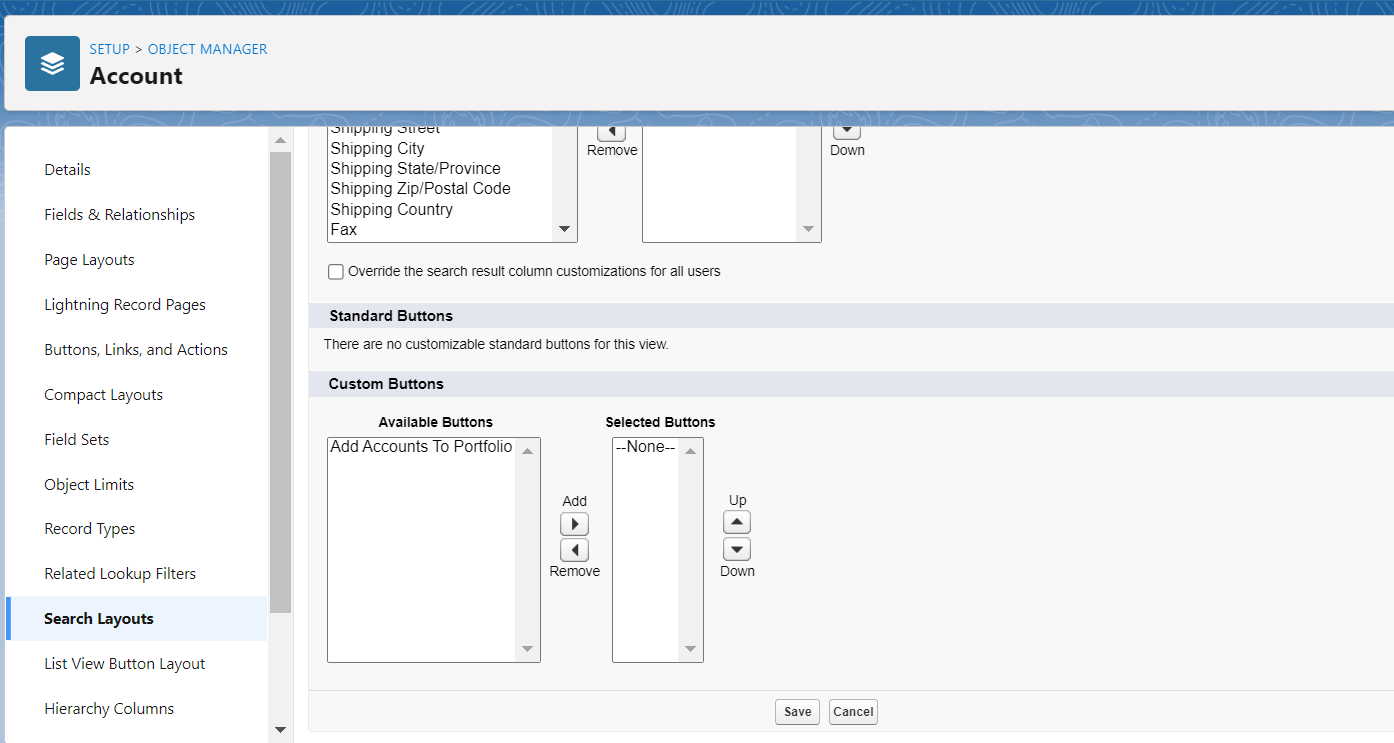Click the Object Manager stacked-layers icon
The height and width of the screenshot is (743, 1394).
pos(52,63)
